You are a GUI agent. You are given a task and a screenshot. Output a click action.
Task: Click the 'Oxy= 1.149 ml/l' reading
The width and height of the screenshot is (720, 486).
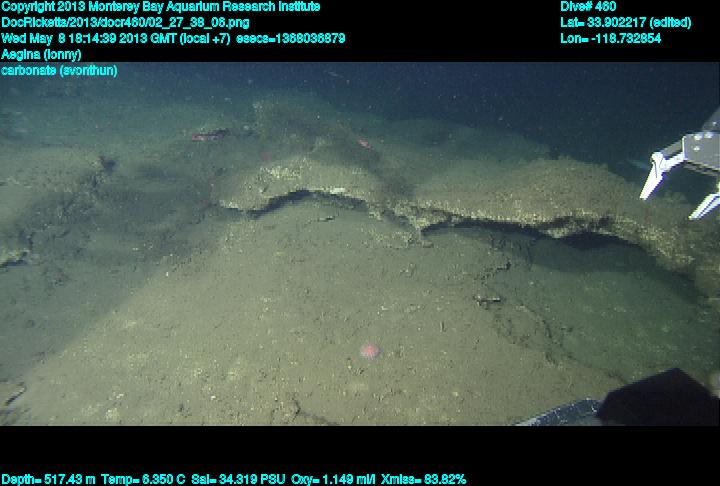tap(333, 480)
